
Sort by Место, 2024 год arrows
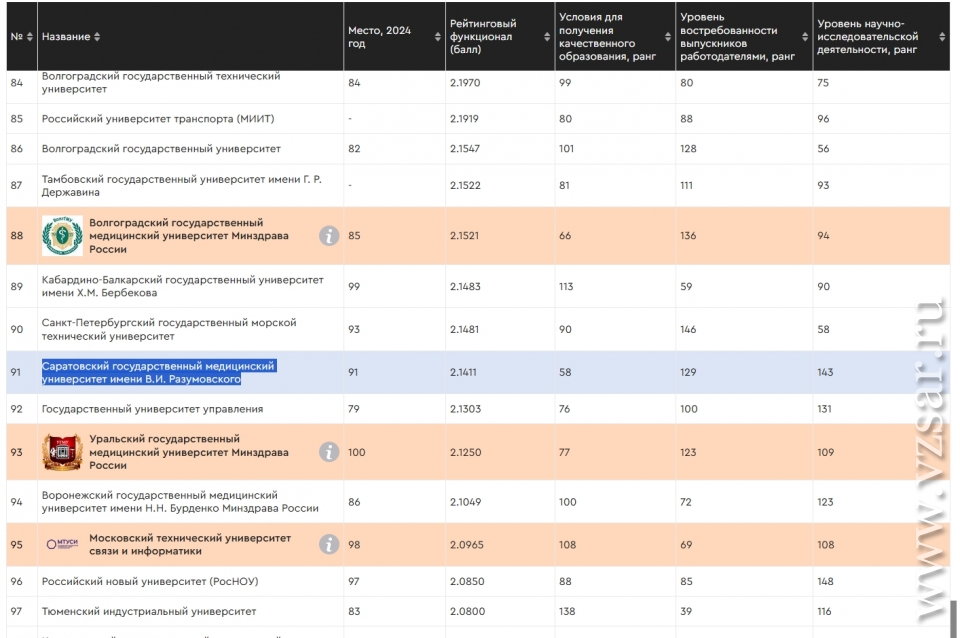pyautogui.click(x=438, y=37)
